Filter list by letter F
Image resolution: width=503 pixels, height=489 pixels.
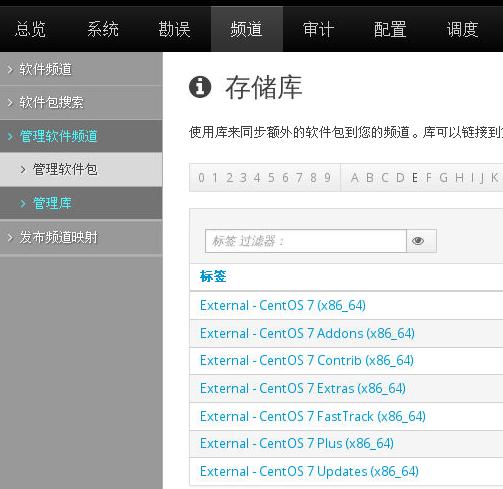click(x=428, y=178)
